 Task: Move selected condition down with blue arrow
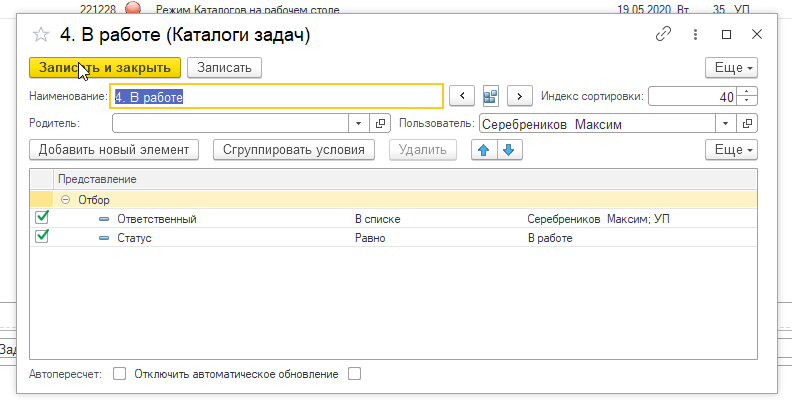(508, 150)
